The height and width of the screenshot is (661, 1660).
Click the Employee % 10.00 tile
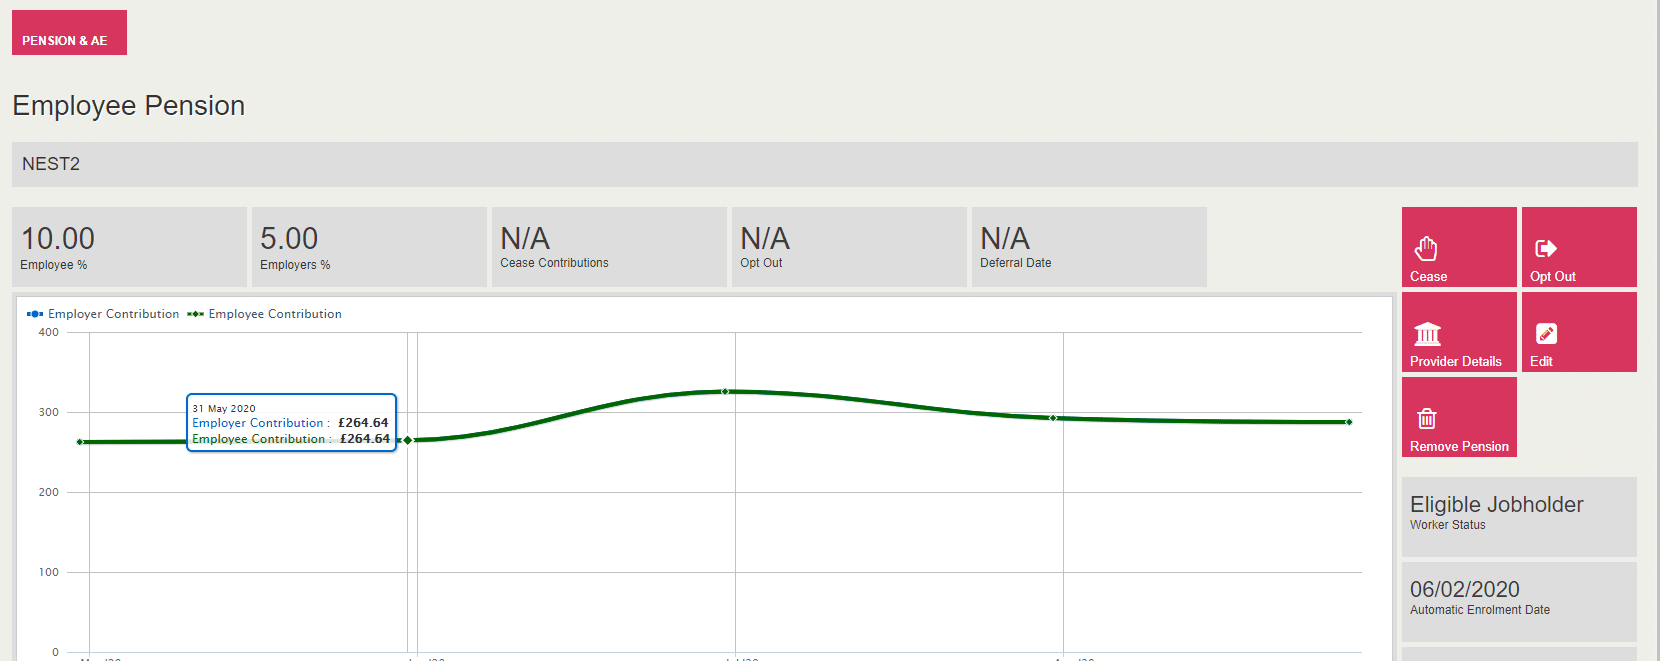point(129,247)
